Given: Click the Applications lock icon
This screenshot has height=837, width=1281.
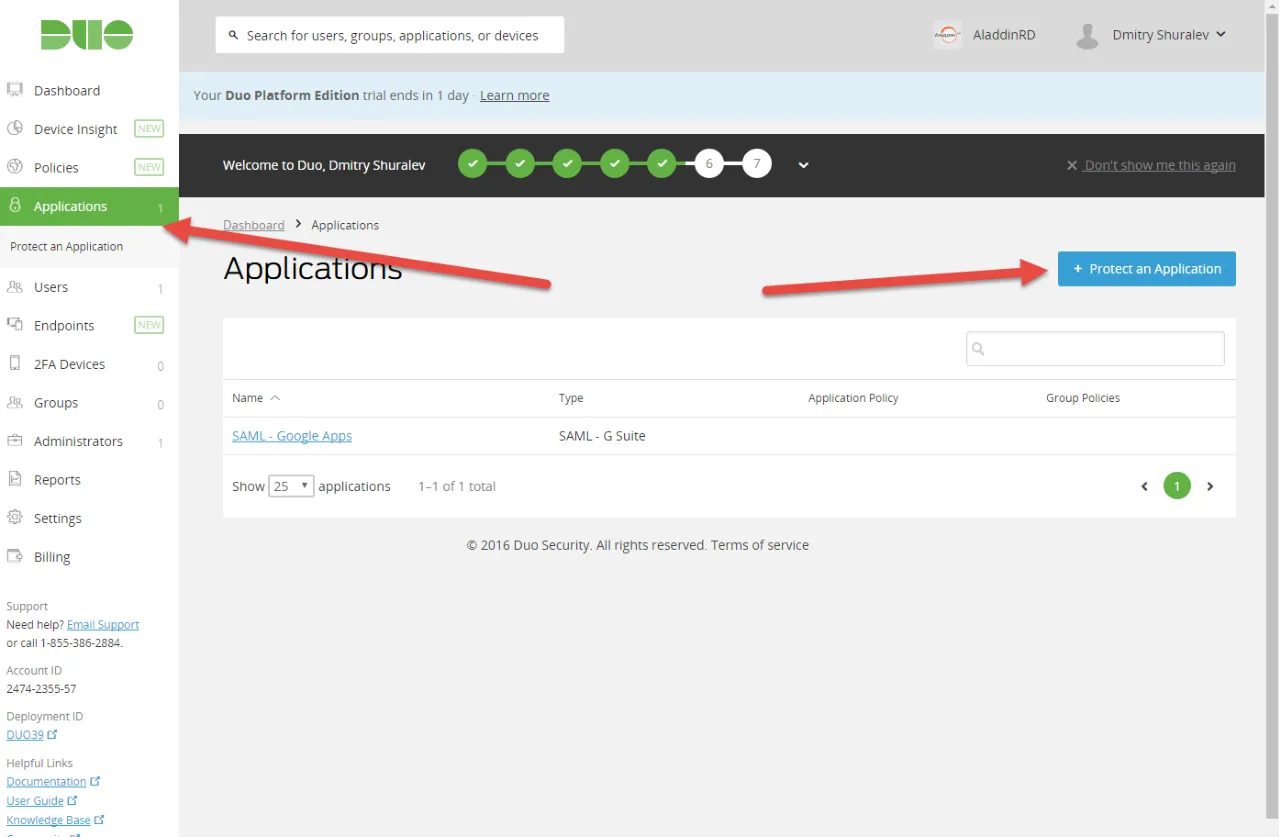Looking at the screenshot, I should (15, 205).
